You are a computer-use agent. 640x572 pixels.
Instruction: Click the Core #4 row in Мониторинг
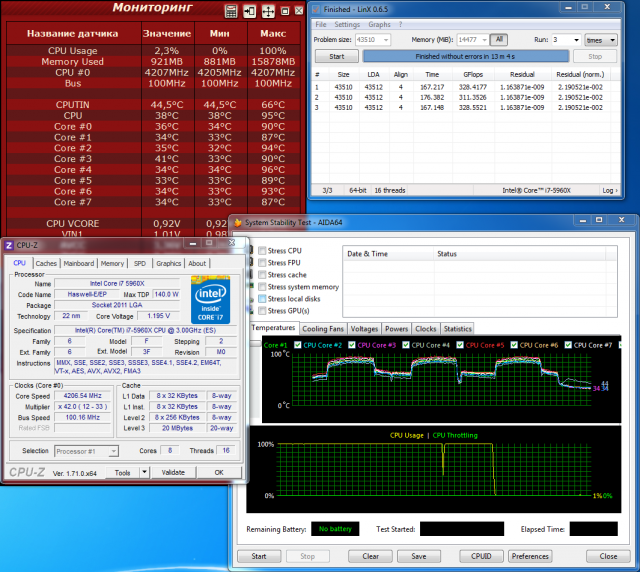pyautogui.click(x=153, y=170)
